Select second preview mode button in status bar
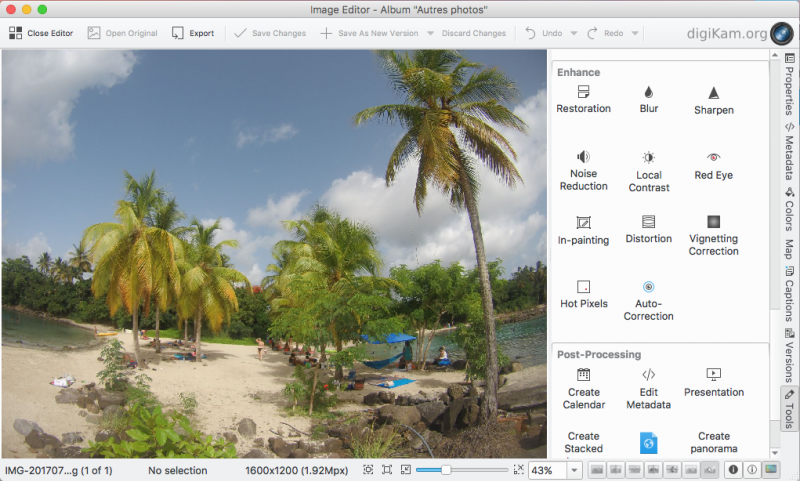 [616, 470]
